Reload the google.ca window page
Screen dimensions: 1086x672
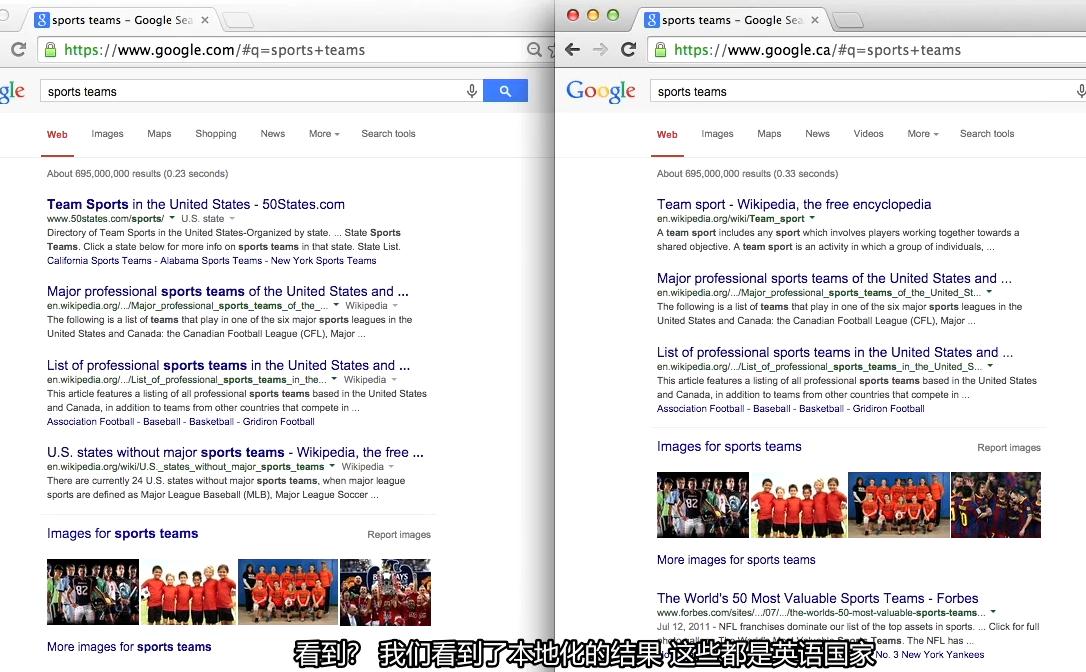pyautogui.click(x=629, y=49)
